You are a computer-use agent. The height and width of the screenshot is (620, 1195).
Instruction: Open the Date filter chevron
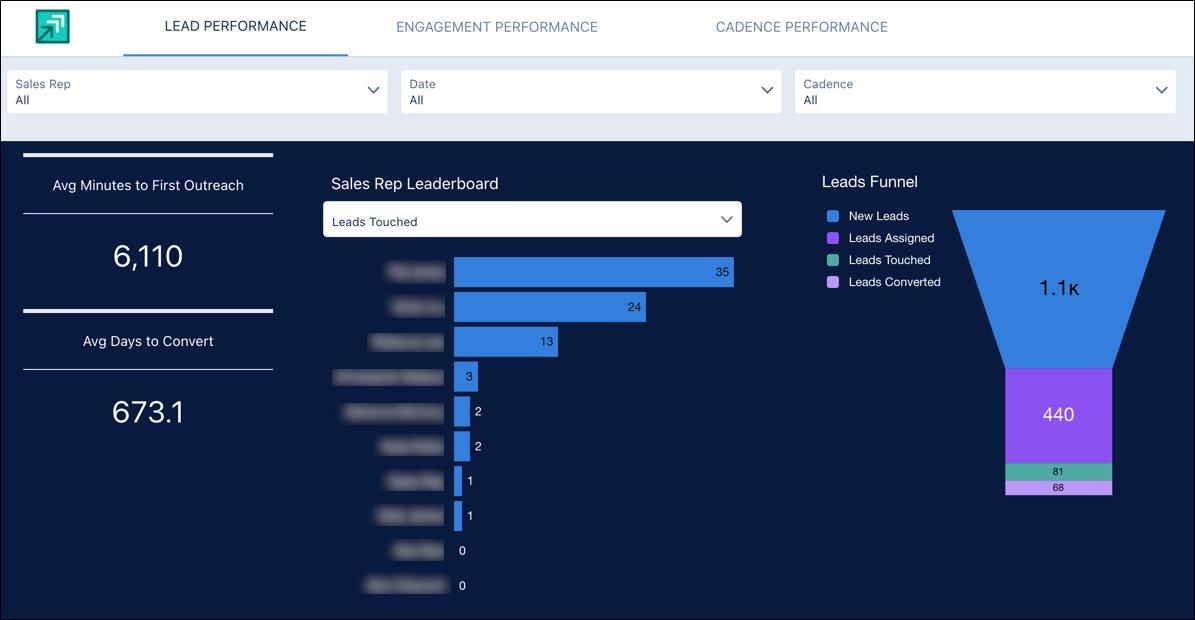[x=767, y=91]
